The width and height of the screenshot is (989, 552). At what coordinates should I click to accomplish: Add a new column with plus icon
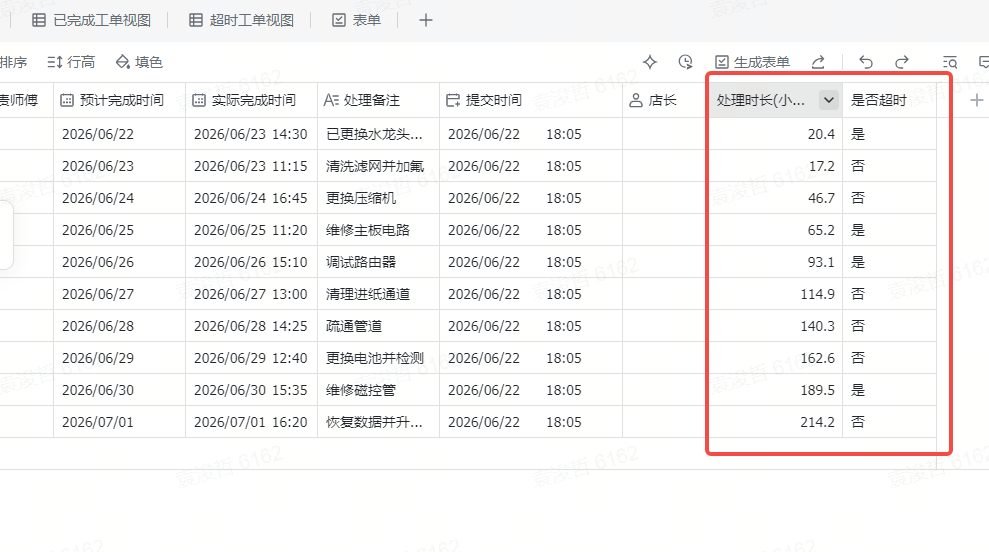coord(976,100)
